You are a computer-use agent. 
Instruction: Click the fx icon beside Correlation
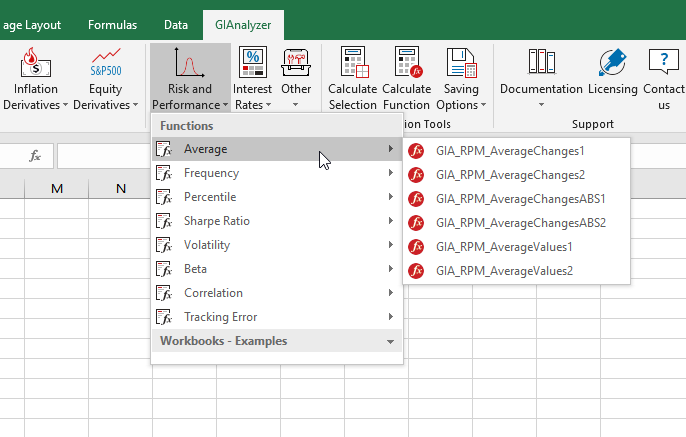pos(164,293)
